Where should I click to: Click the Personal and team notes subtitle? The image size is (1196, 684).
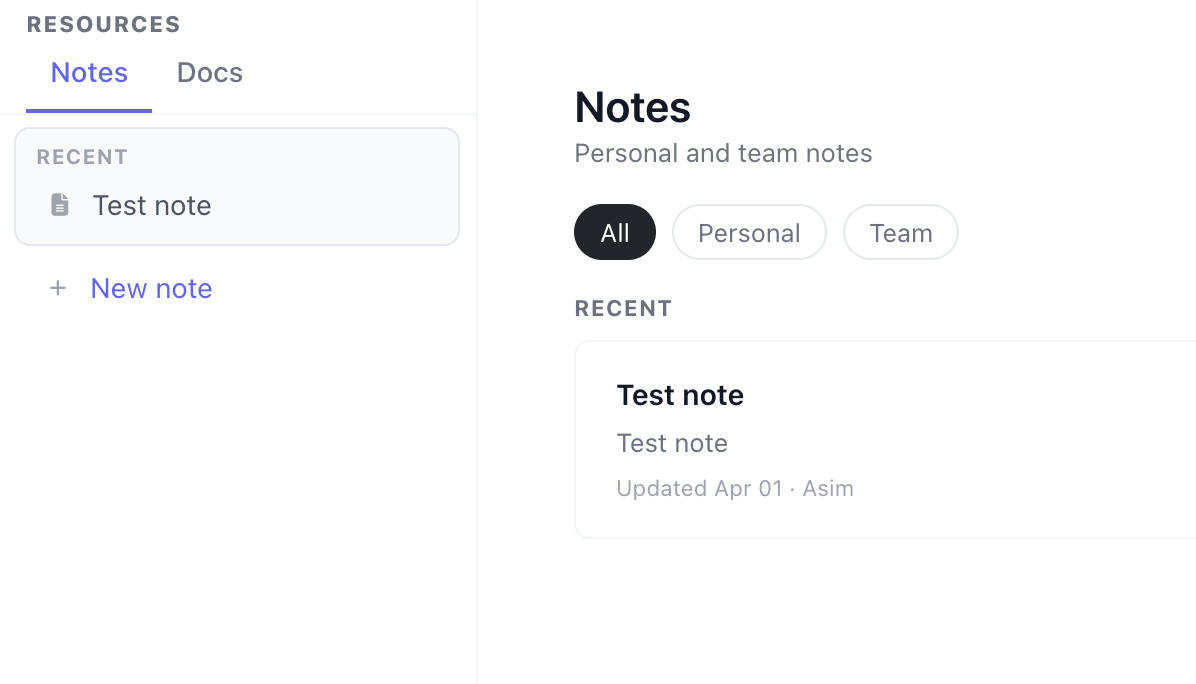pos(723,153)
